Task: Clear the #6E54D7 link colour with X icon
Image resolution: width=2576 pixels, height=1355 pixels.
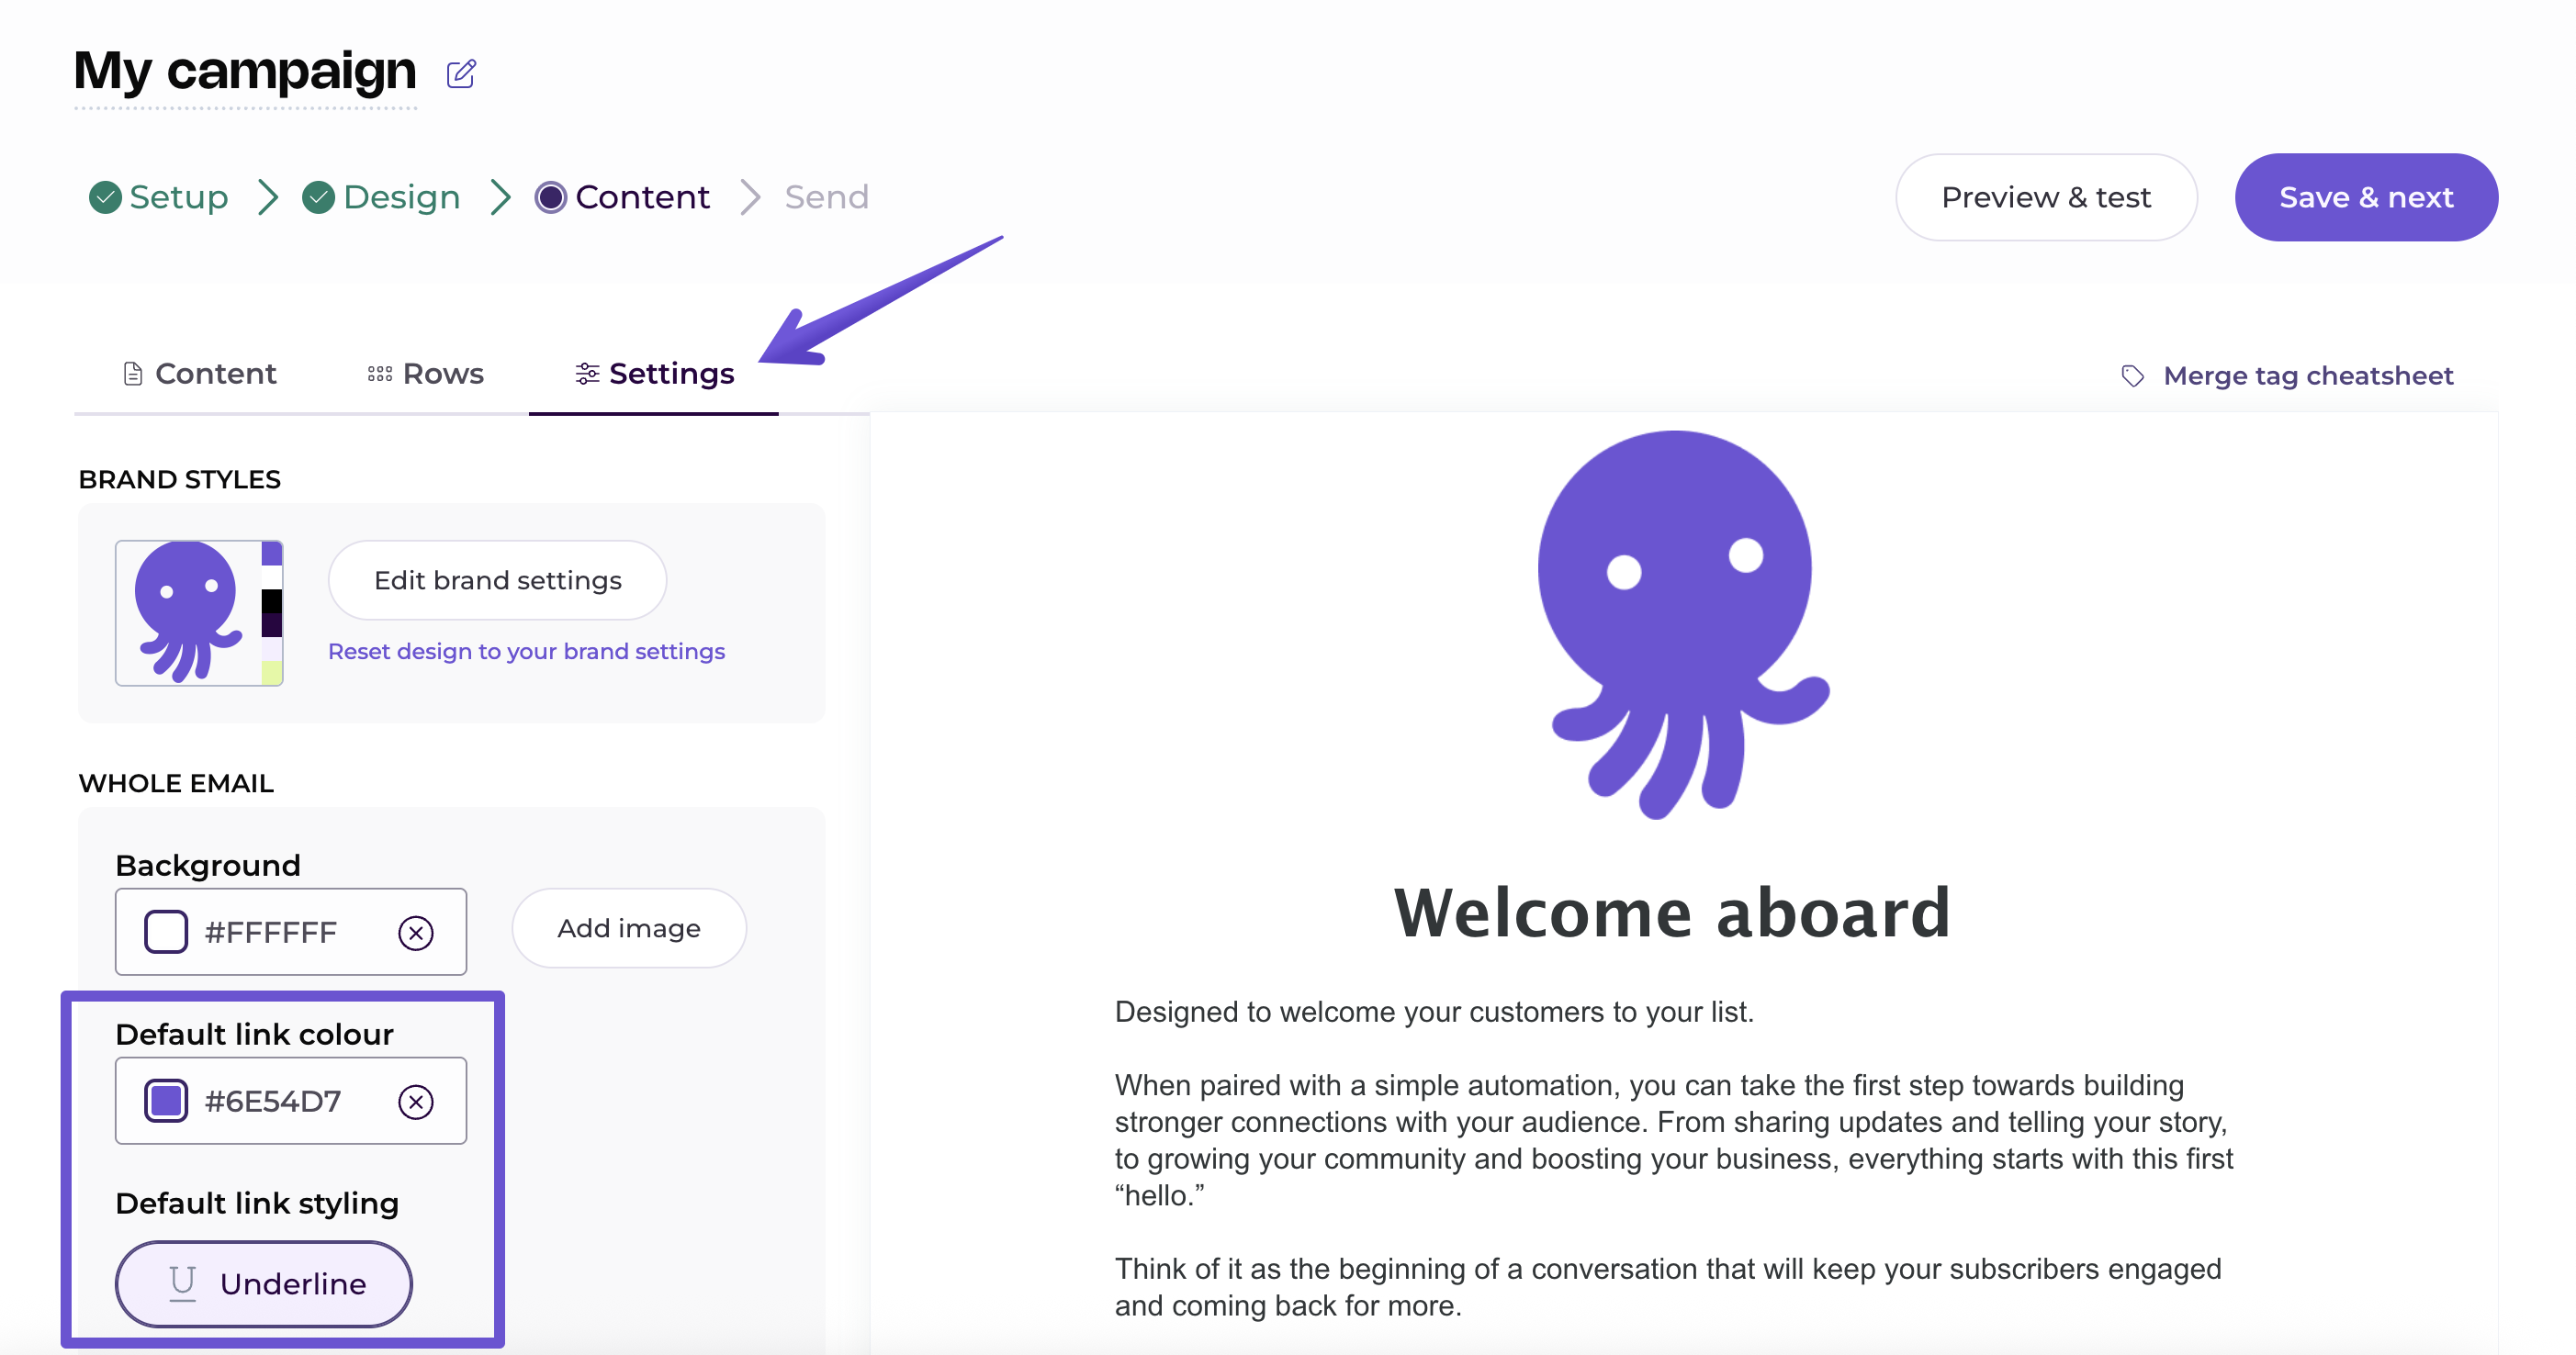Action: tap(416, 1102)
